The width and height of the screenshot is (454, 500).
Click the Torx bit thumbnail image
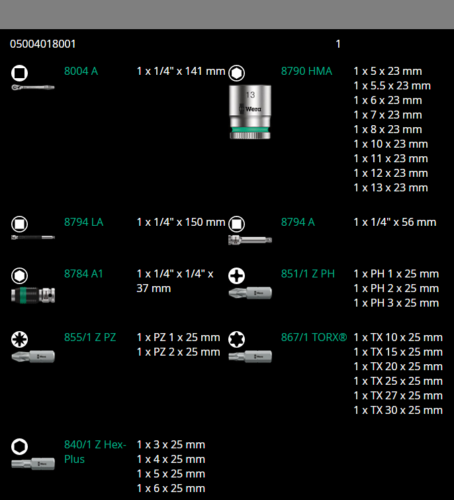pyautogui.click(x=250, y=356)
